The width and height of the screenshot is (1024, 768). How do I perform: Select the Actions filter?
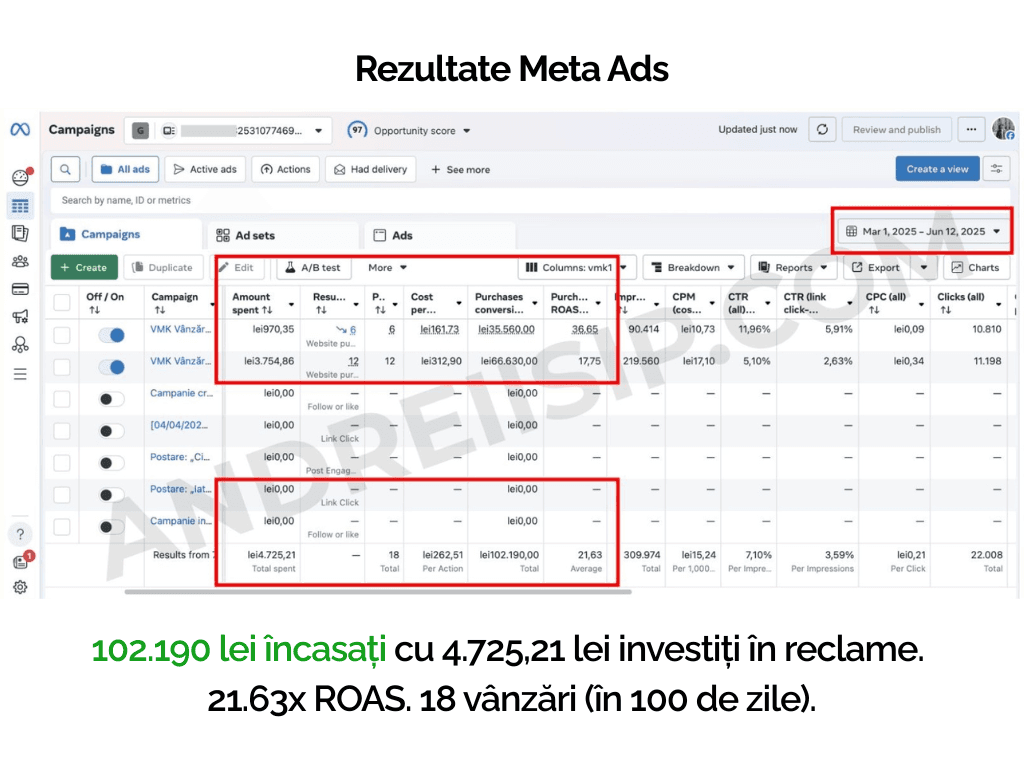[285, 169]
